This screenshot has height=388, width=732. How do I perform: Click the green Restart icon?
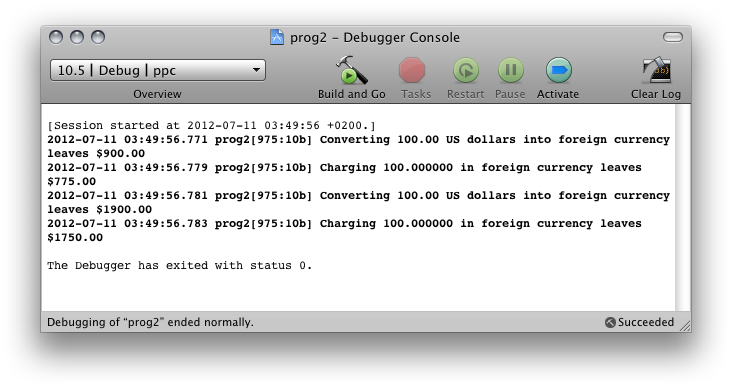465,70
